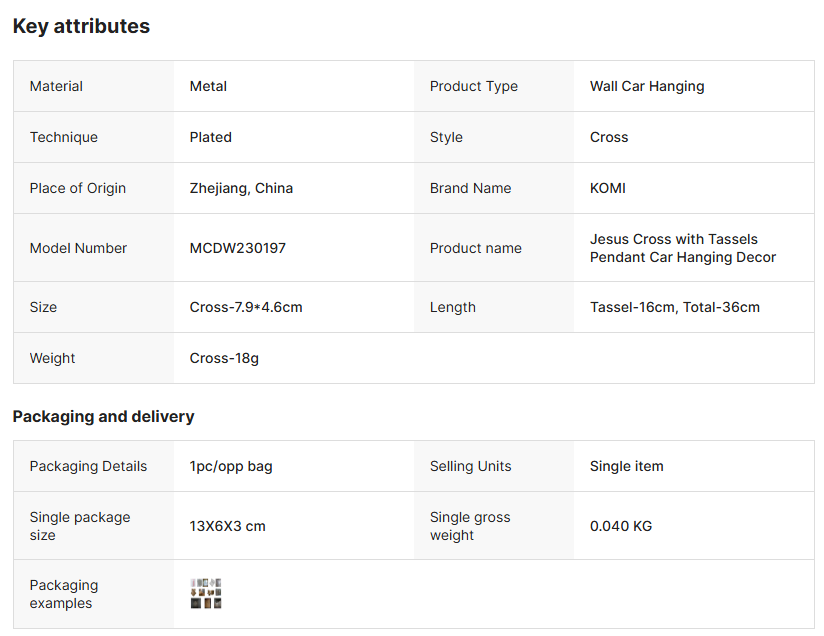Click the Key attributes heading
This screenshot has height=636, width=824.
(81, 27)
